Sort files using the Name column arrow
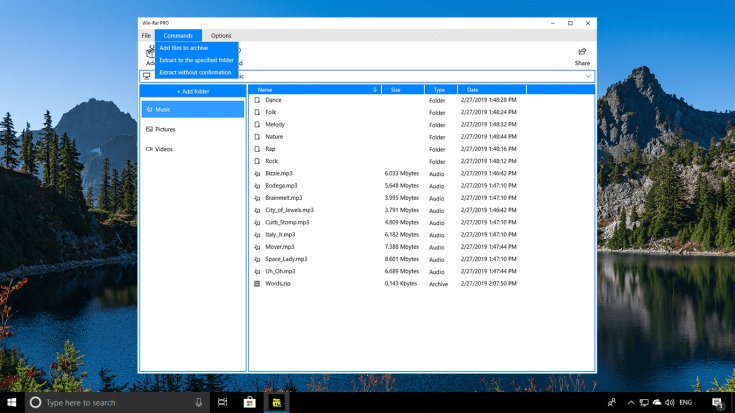Viewport: 735px width, 413px height. (x=375, y=90)
